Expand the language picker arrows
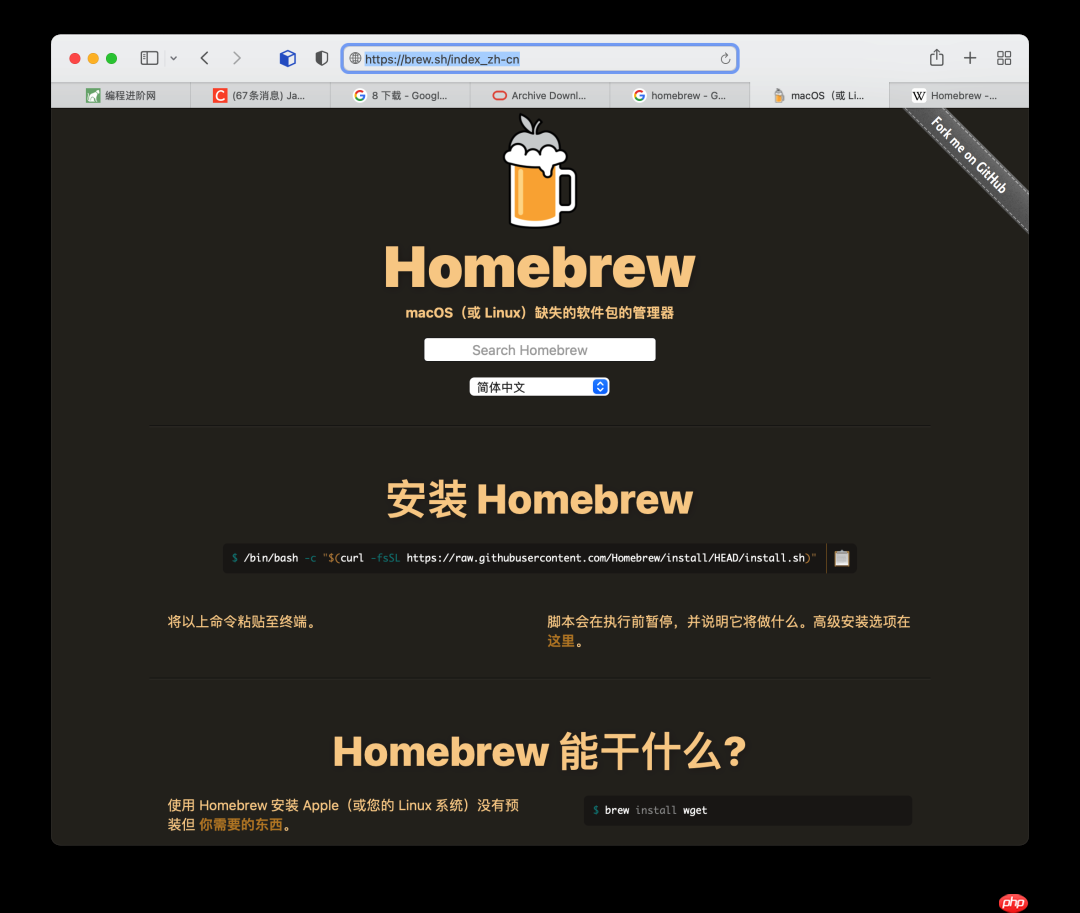Screen dimensions: 1080x913 pos(599,386)
